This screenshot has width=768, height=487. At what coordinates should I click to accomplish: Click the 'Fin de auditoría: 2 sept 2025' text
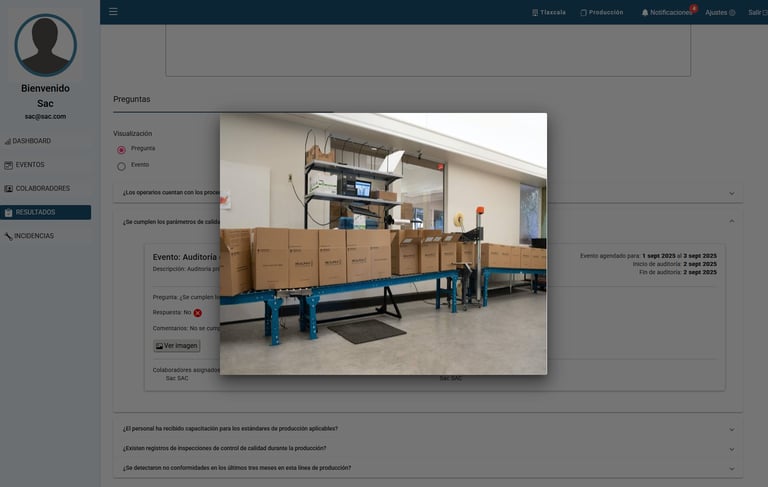678,272
